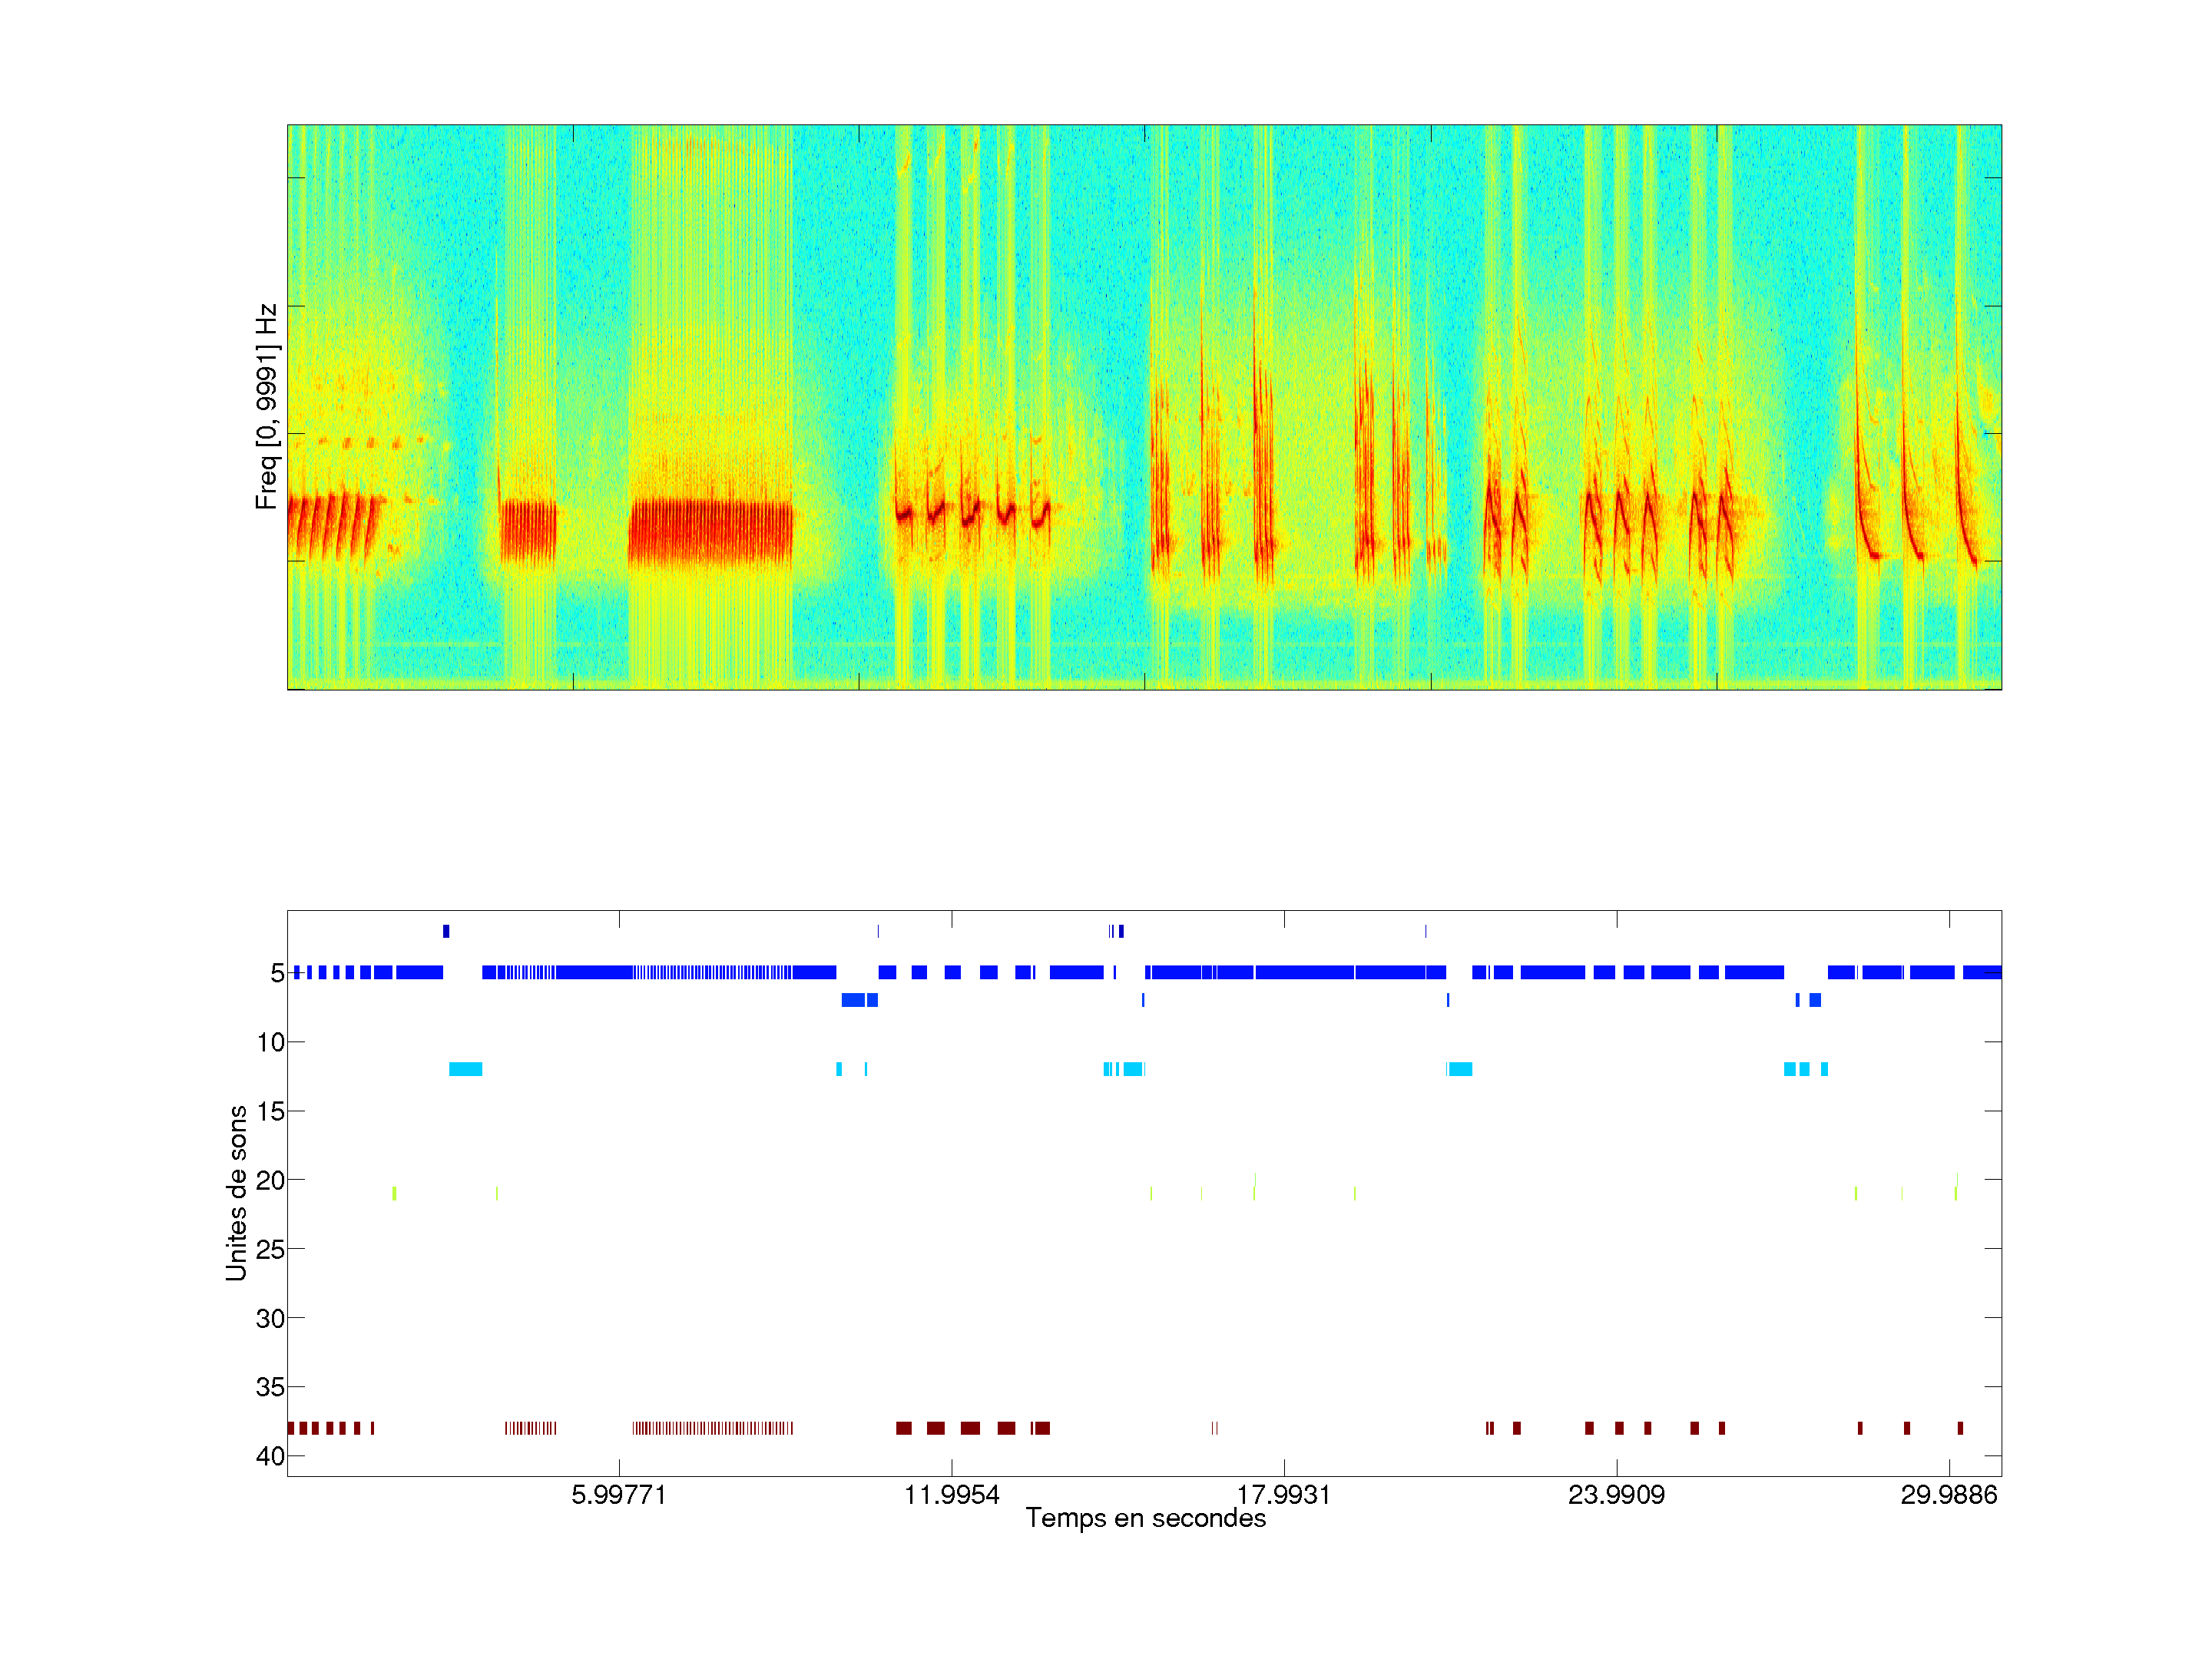Click the y-axis tick label 35
The width and height of the screenshot is (2212, 1659).
[270, 1388]
